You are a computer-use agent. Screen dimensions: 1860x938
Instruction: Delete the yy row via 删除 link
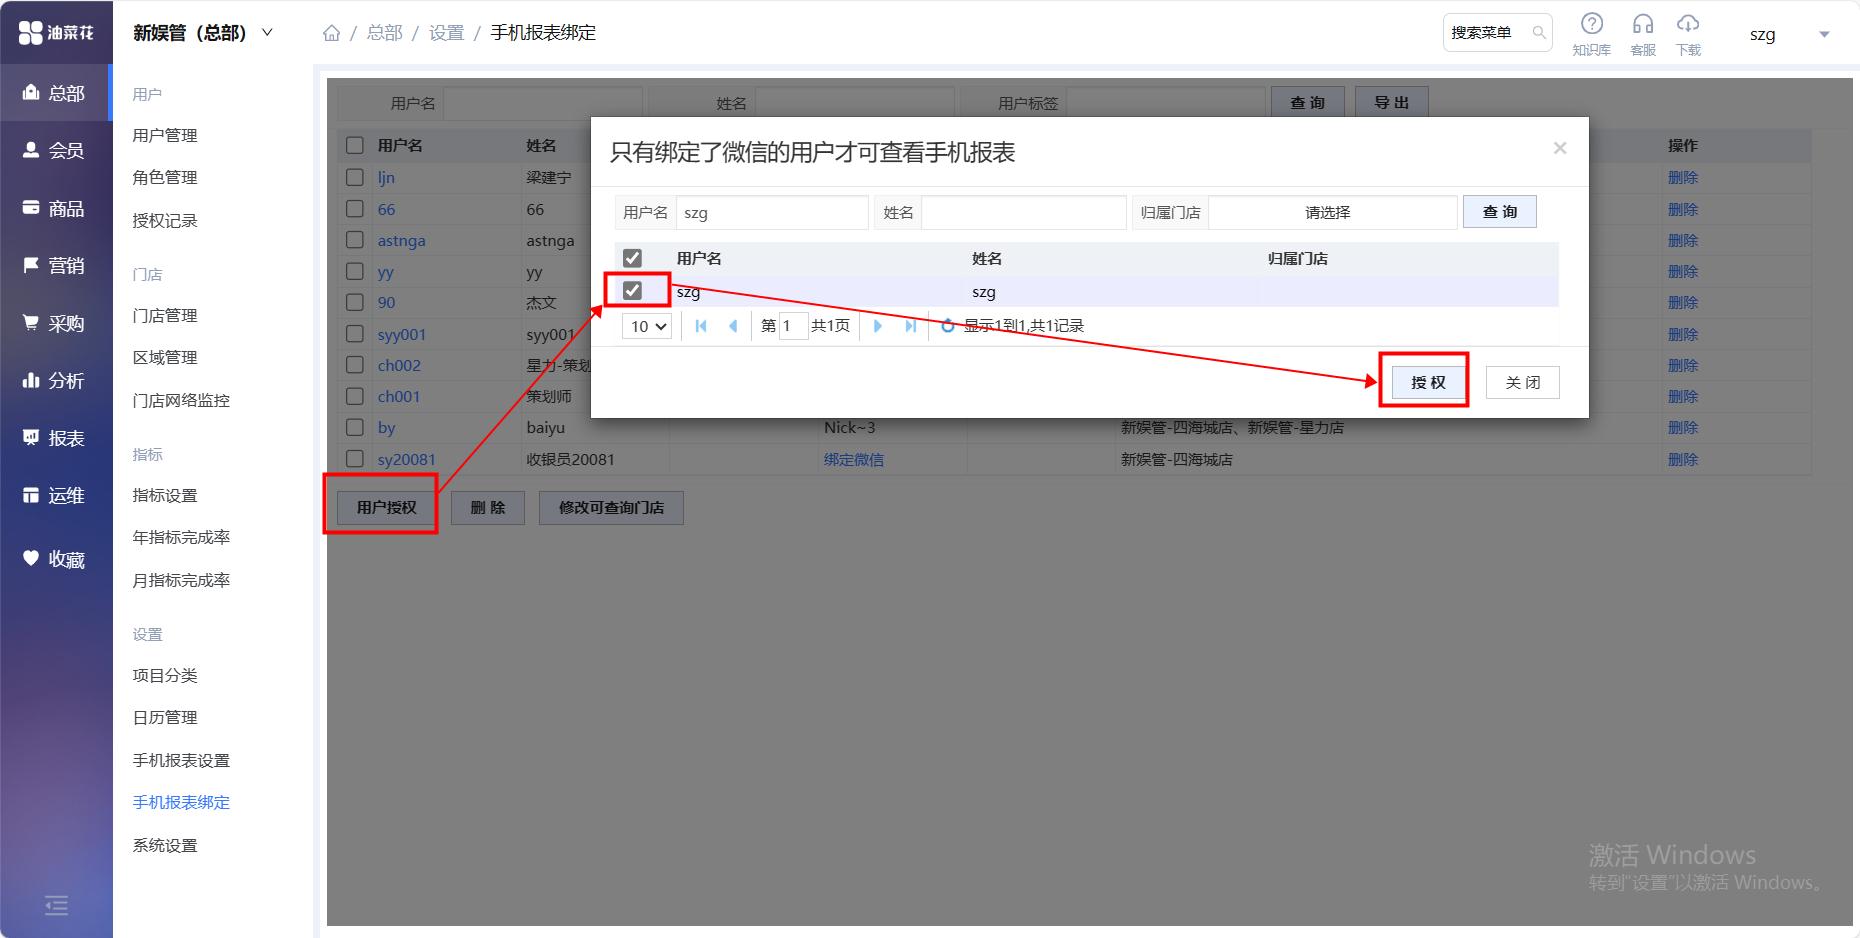1683,271
